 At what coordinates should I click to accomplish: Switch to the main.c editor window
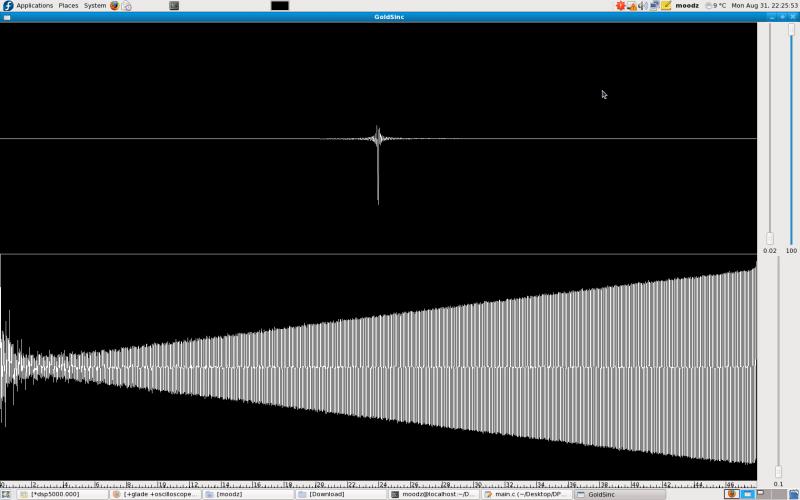pyautogui.click(x=527, y=494)
